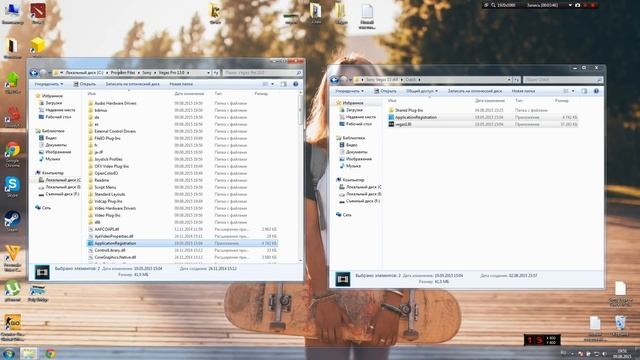The image size is (640, 360).
Task: Create Новая папка in the Crack window
Action: coord(523,91)
